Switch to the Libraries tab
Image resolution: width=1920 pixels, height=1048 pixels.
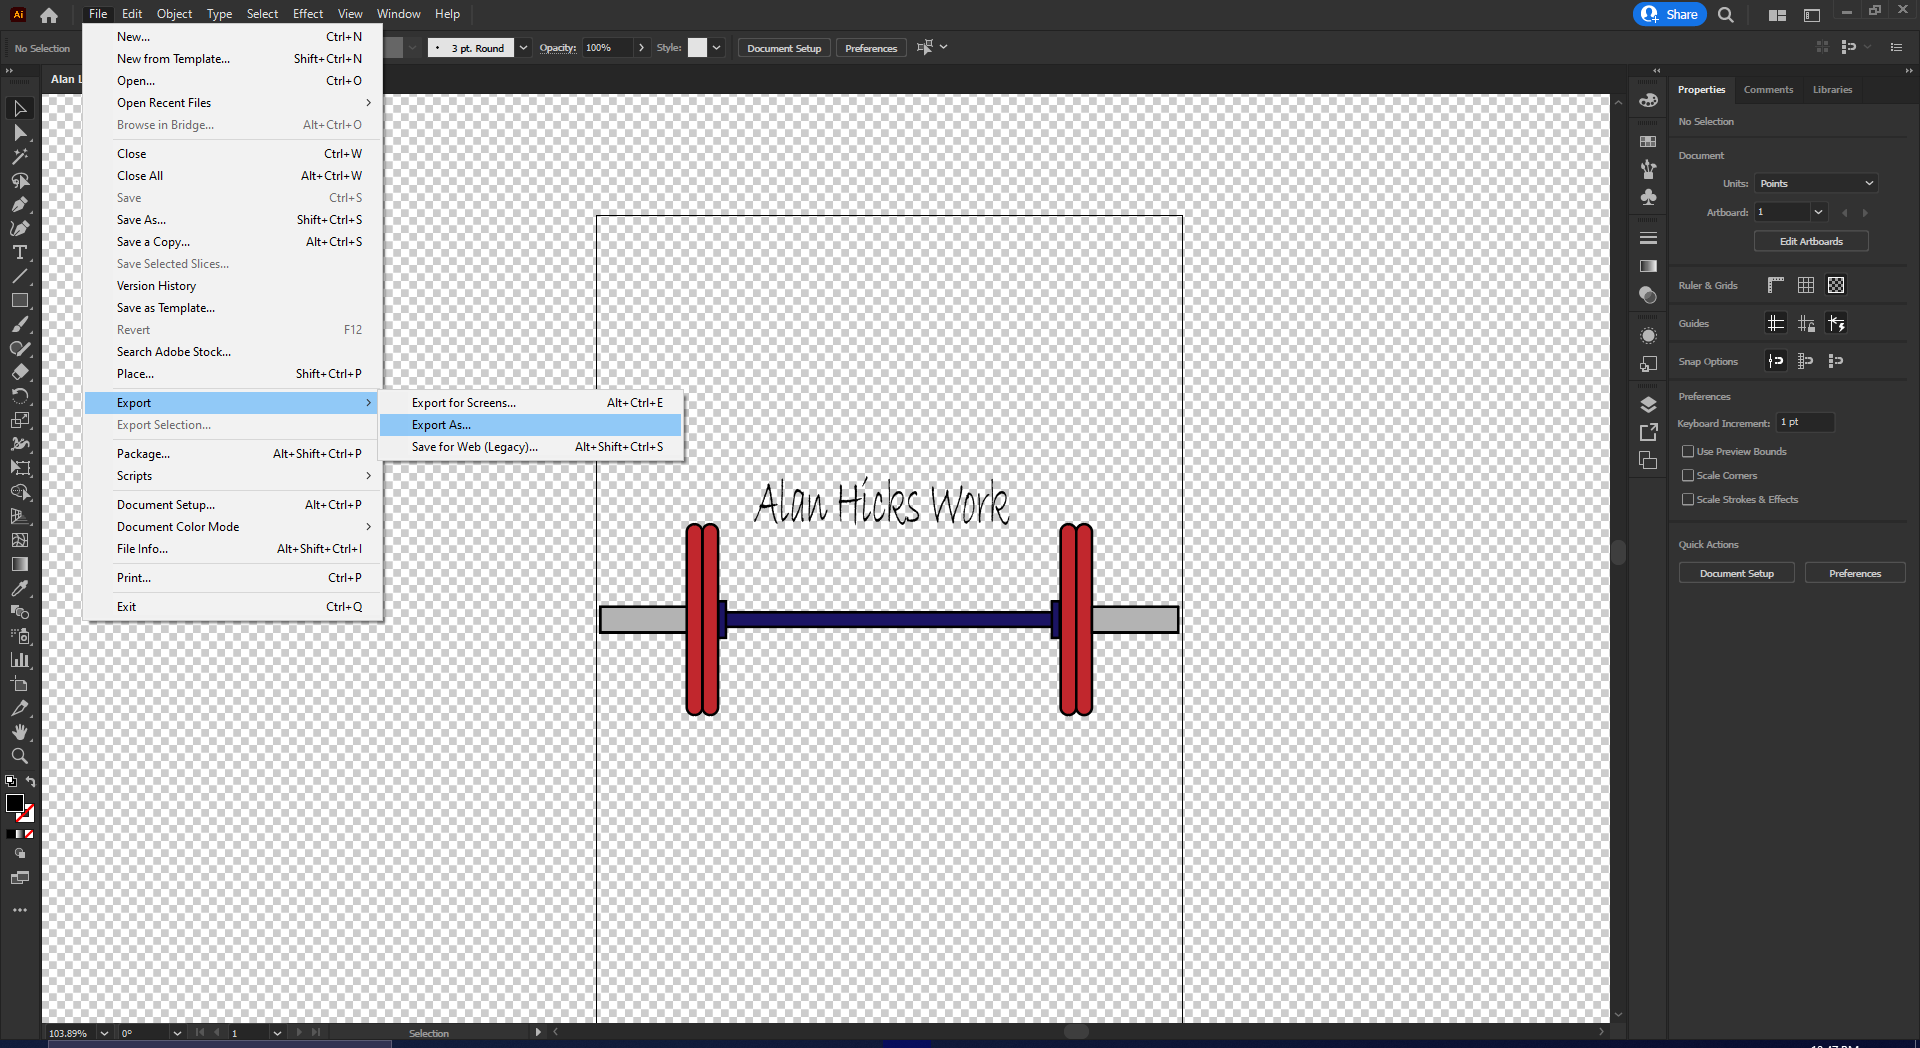(x=1832, y=90)
